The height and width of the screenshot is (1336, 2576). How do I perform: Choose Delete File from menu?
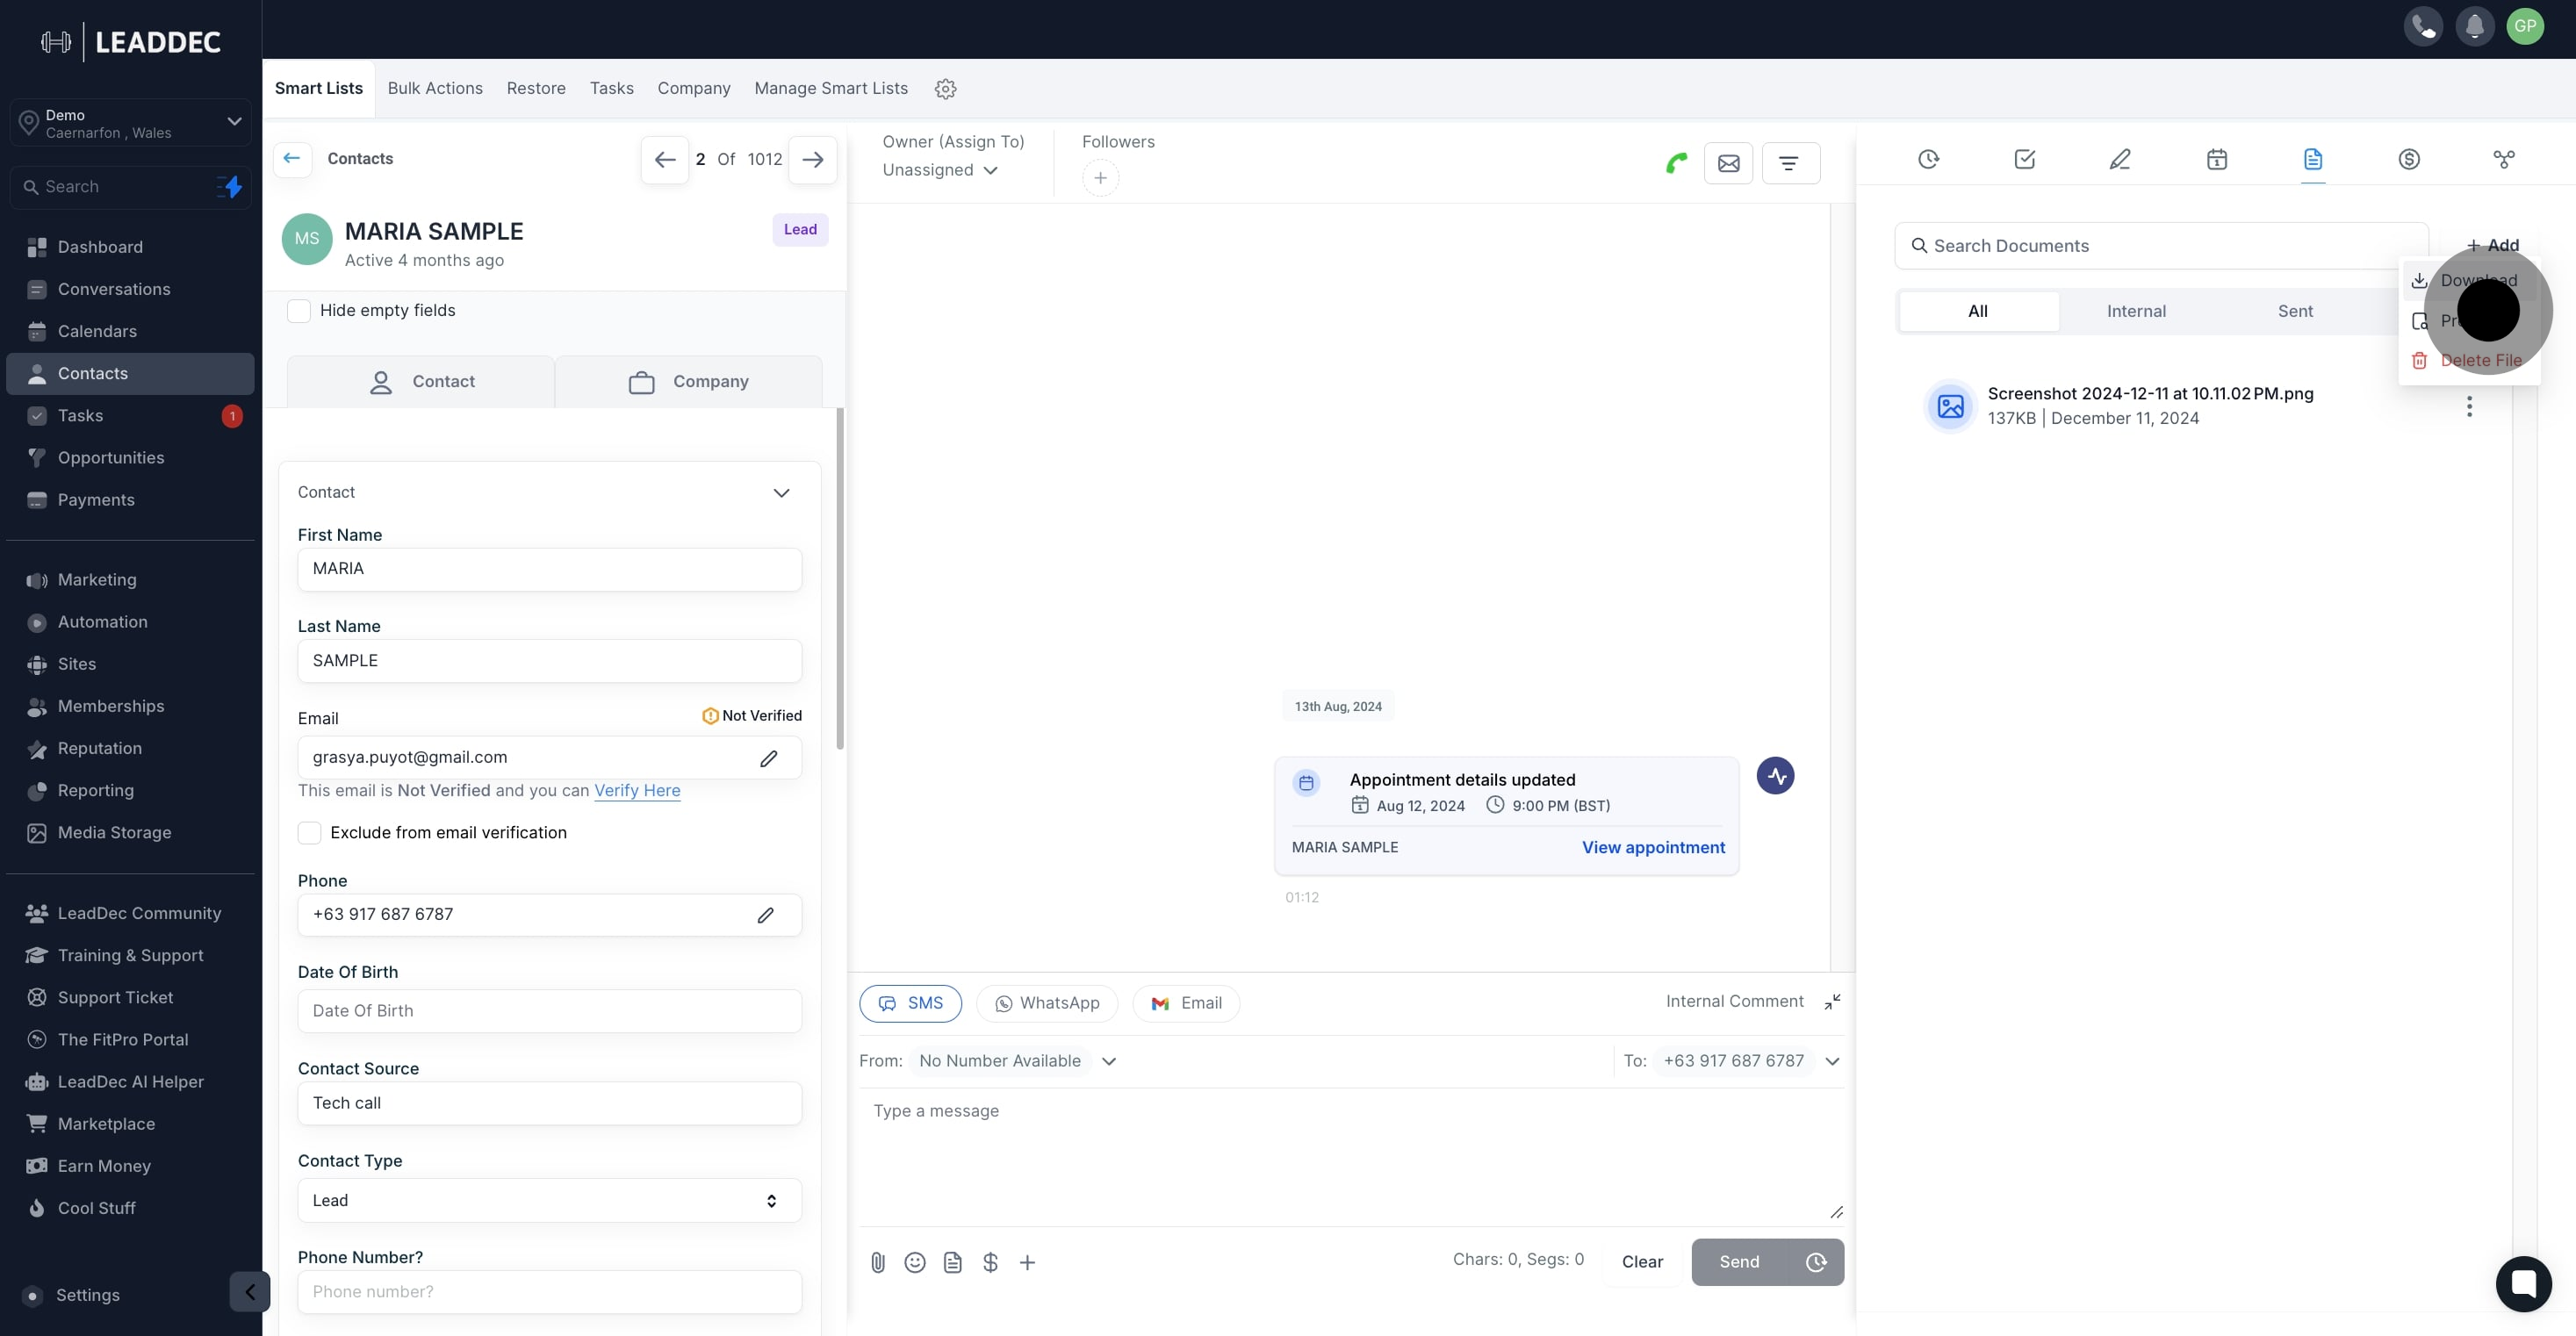click(2467, 361)
